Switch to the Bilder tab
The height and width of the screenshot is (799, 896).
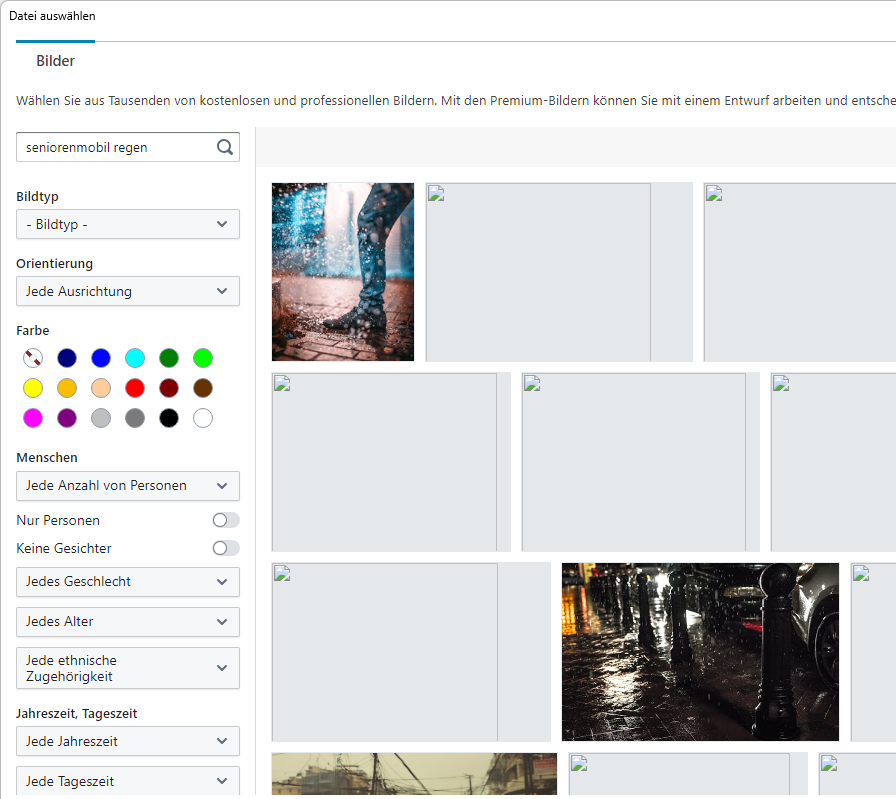pyautogui.click(x=56, y=61)
